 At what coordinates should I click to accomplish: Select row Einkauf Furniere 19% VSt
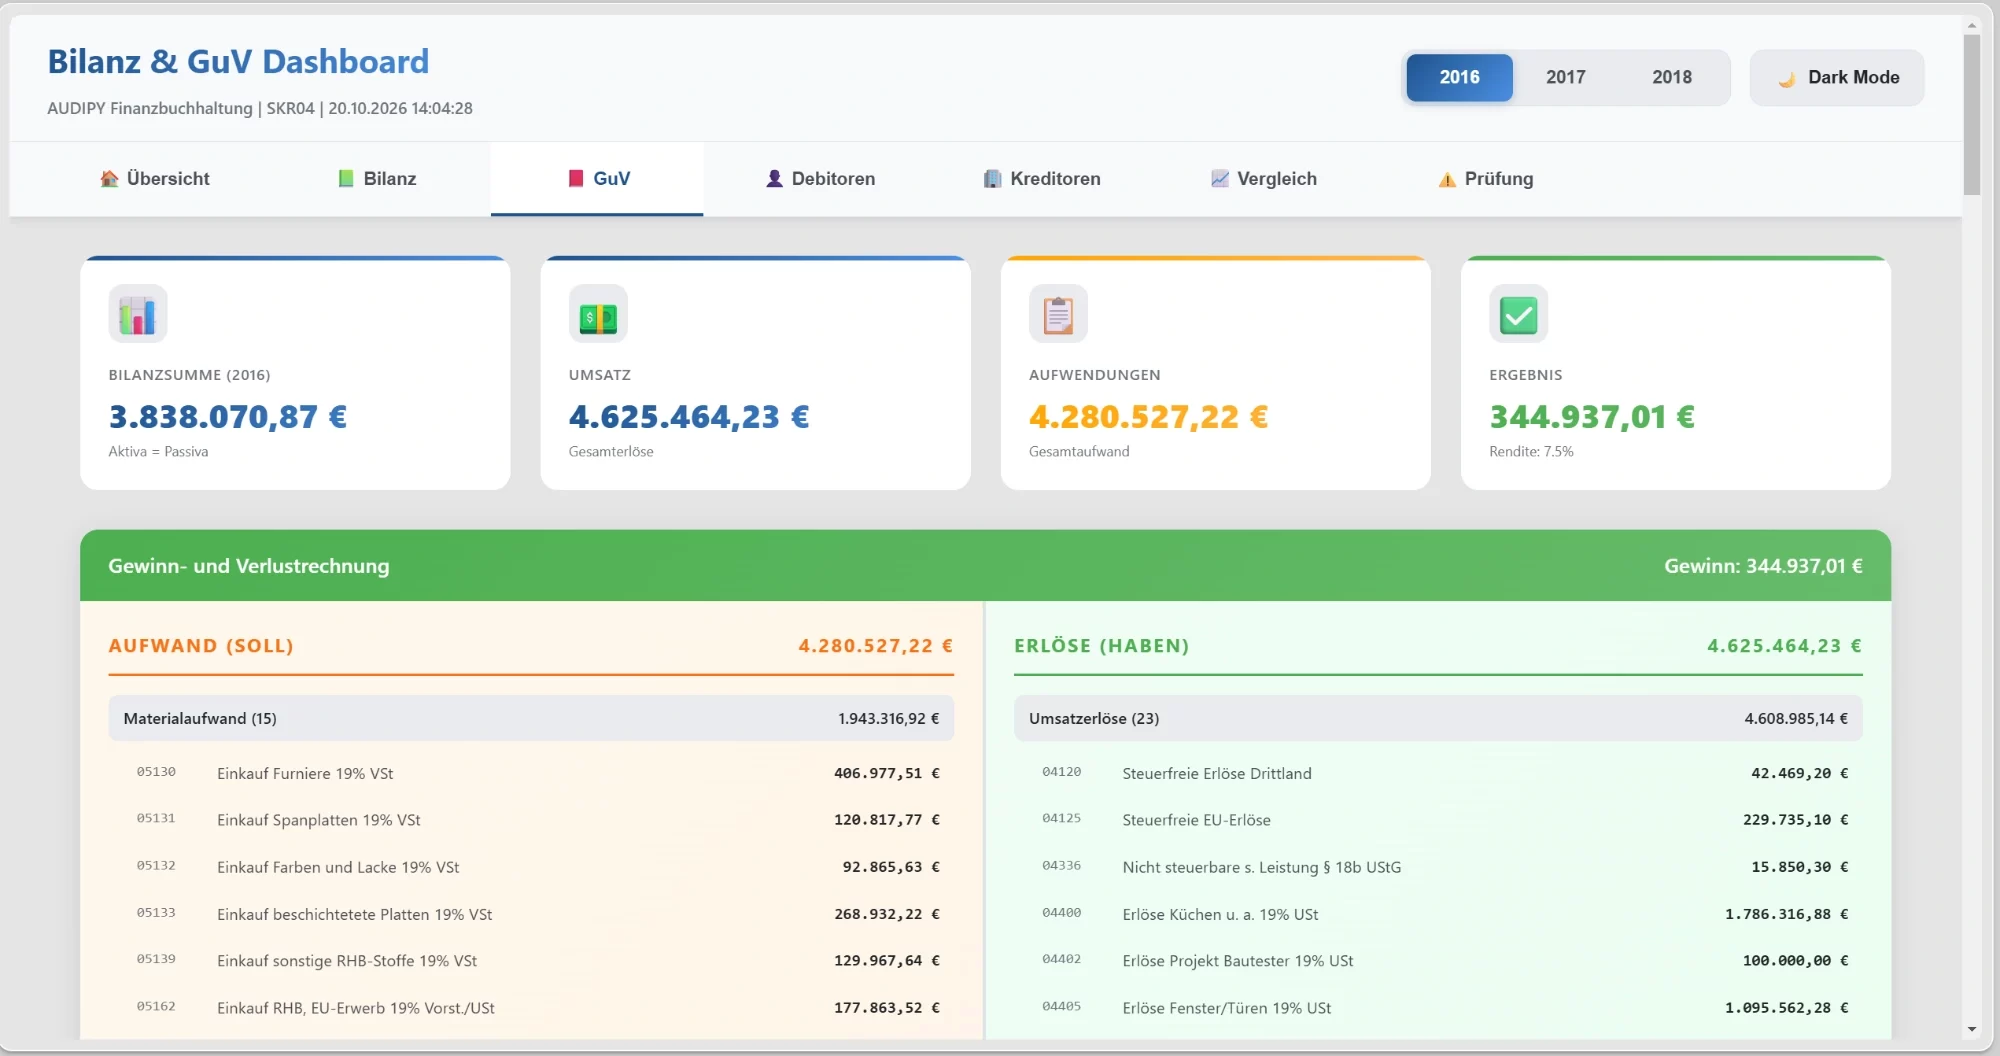[531, 773]
